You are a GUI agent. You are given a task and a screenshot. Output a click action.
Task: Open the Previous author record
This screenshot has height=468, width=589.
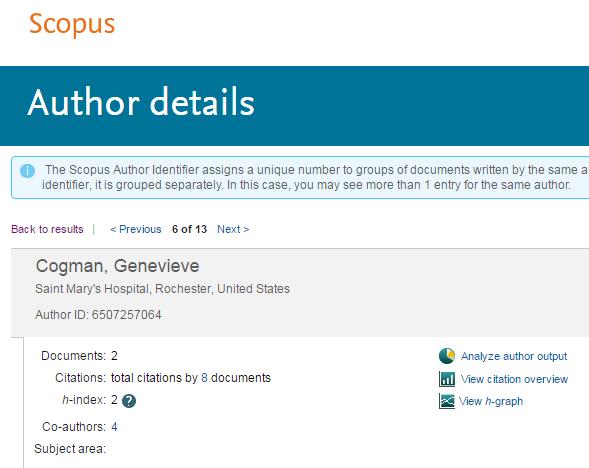coord(136,229)
